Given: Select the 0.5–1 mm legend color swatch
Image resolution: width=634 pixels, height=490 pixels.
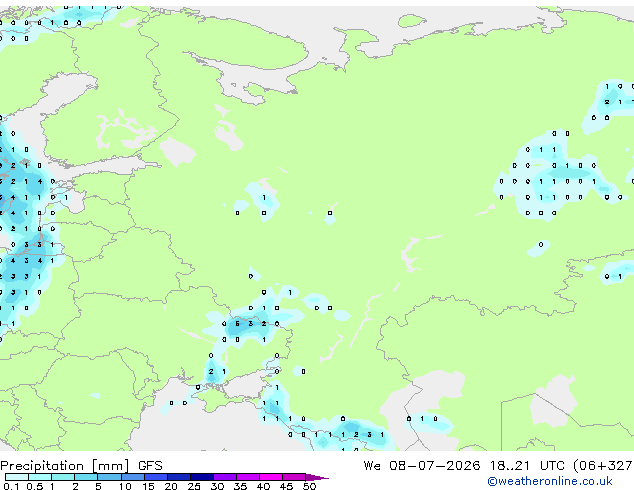Looking at the screenshot, I should [40, 477].
